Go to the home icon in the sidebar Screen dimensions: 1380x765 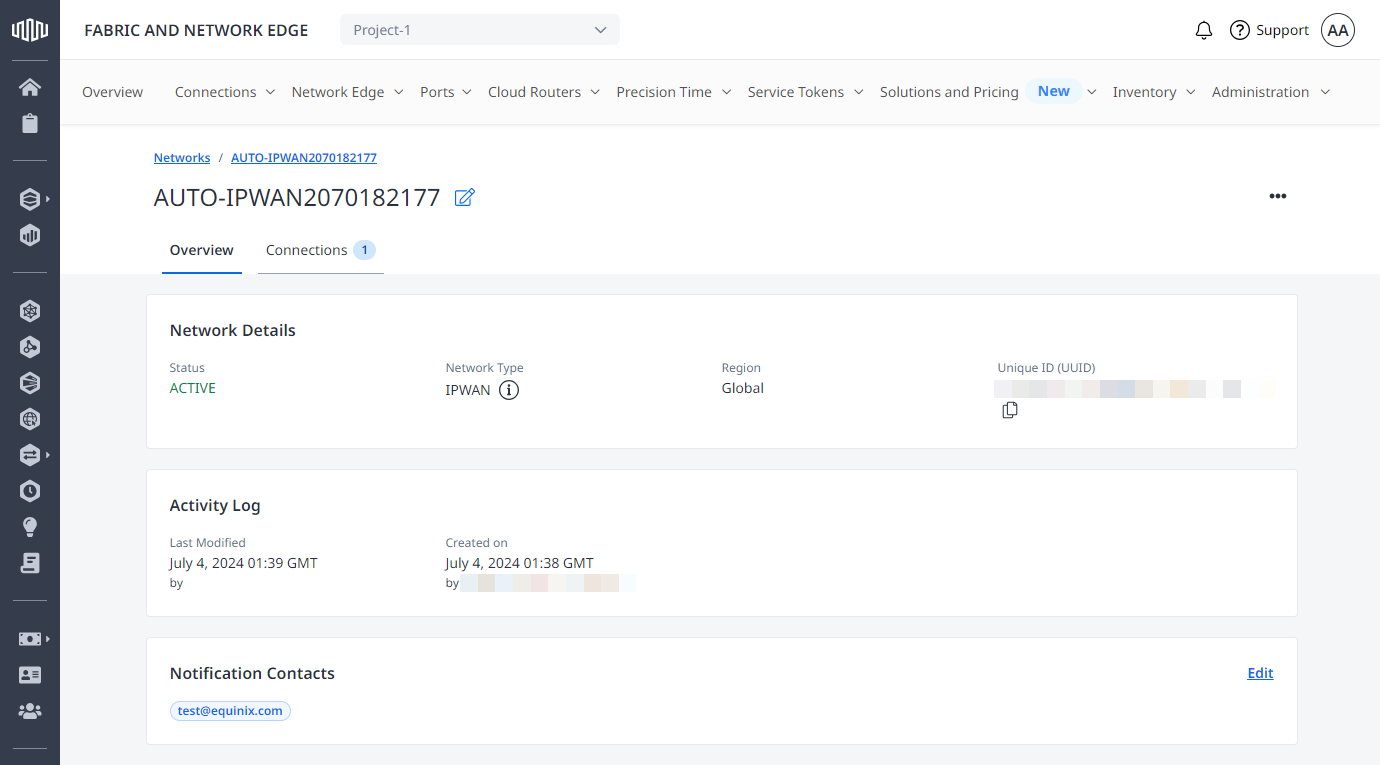click(30, 87)
